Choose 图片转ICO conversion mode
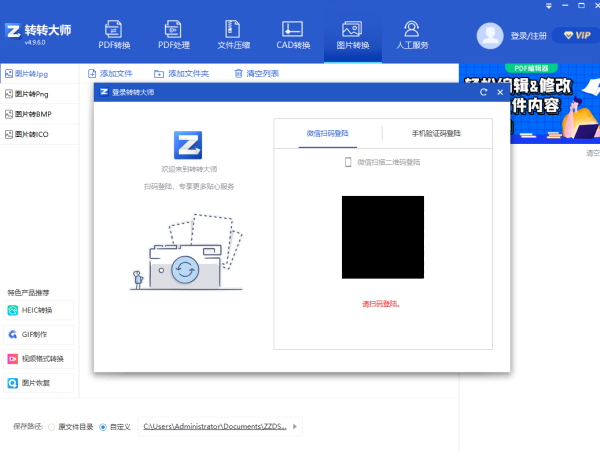This screenshot has width=600, height=452. click(x=40, y=133)
